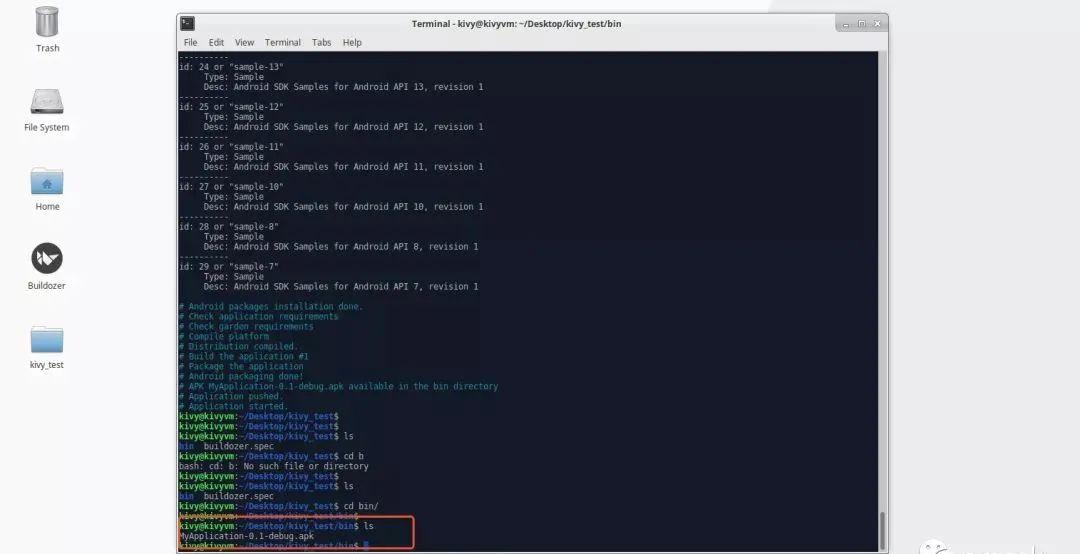This screenshot has height=554, width=1080.
Task: Click the terminal cursor at last prompt
Action: (367, 546)
